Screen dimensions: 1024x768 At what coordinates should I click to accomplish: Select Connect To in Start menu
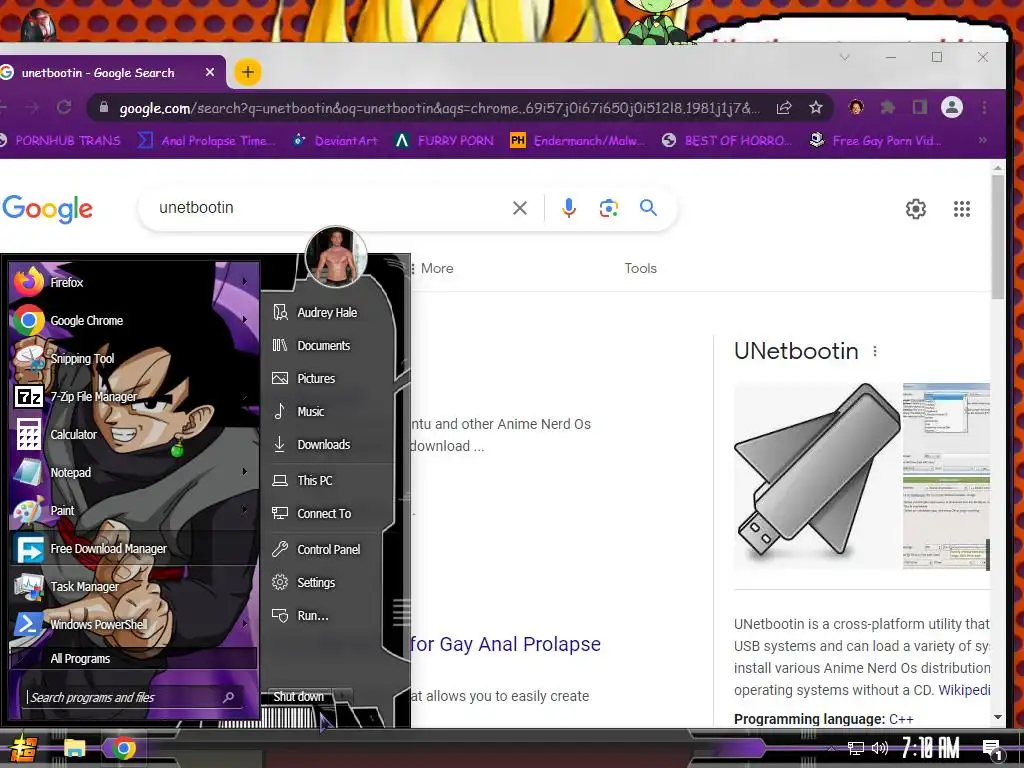324,513
